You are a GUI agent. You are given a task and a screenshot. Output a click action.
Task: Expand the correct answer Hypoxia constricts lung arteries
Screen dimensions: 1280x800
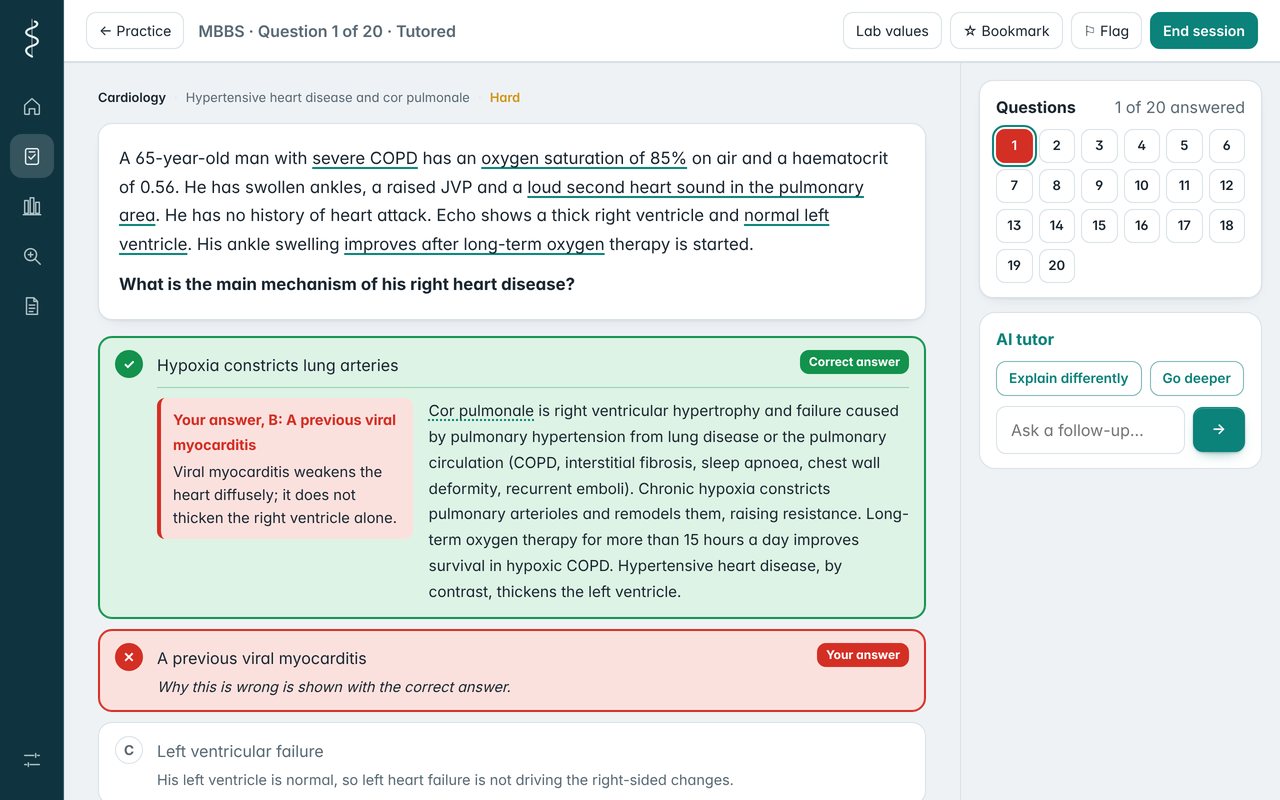(512, 365)
